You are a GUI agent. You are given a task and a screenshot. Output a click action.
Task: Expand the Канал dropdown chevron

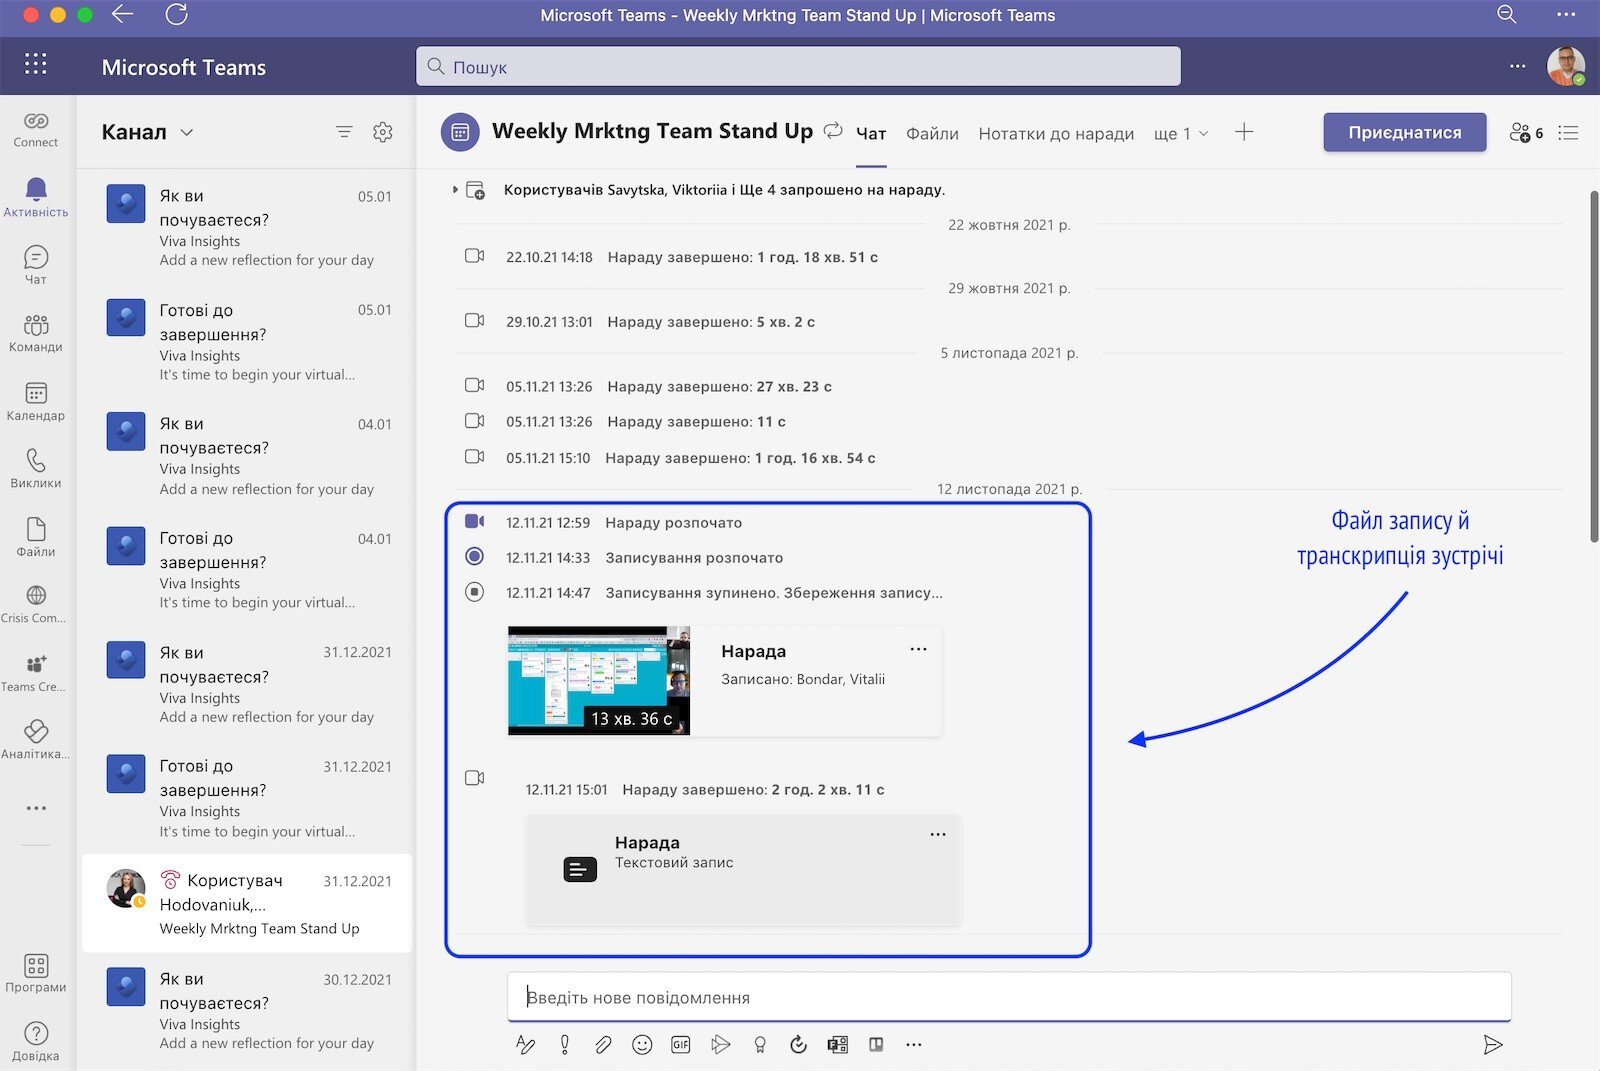187,132
